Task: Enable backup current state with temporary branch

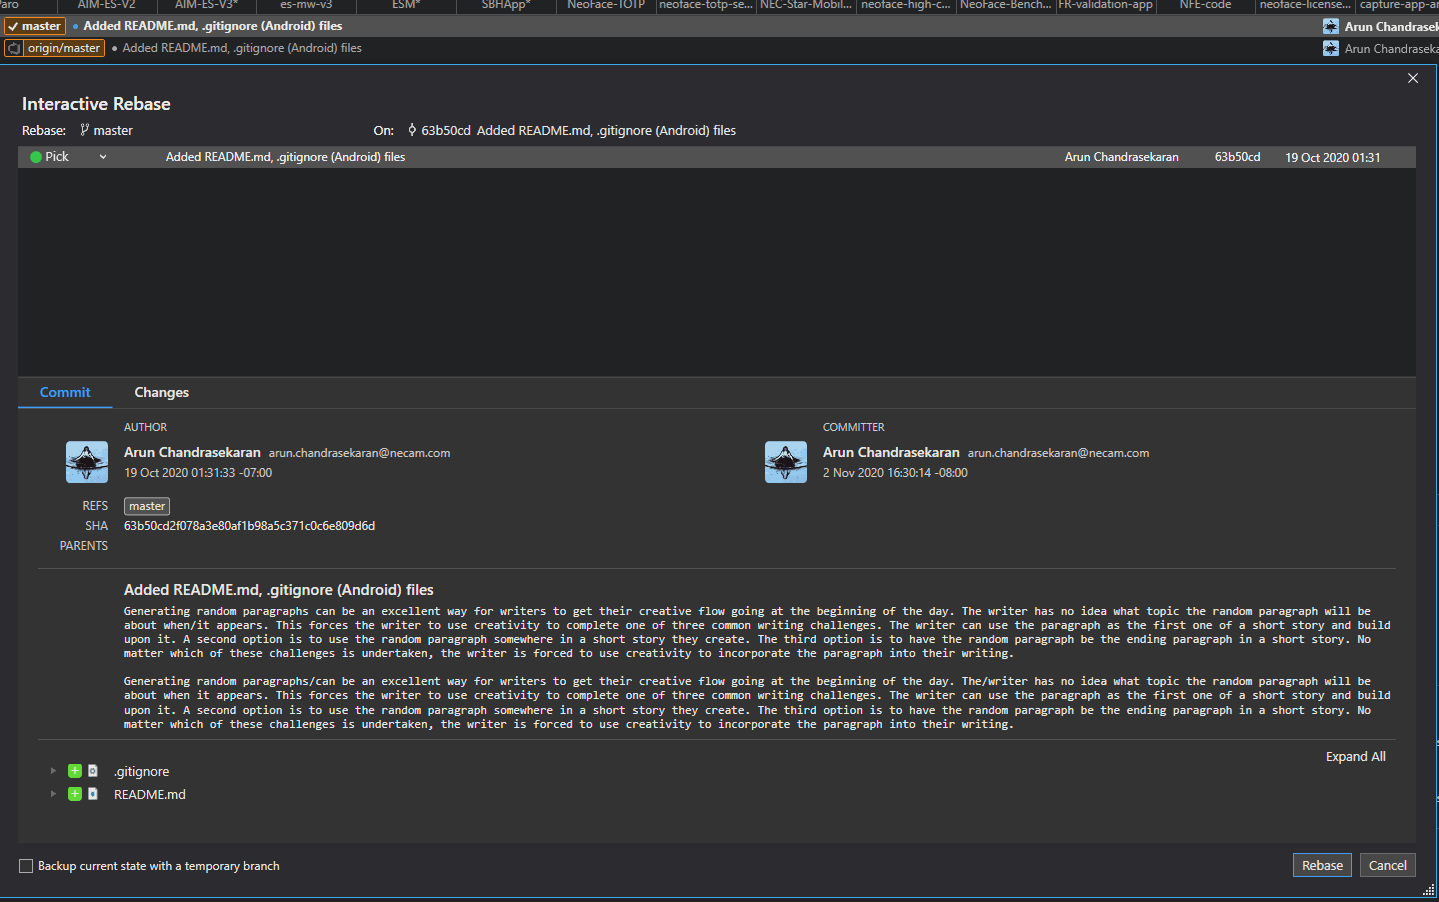Action: coord(25,866)
